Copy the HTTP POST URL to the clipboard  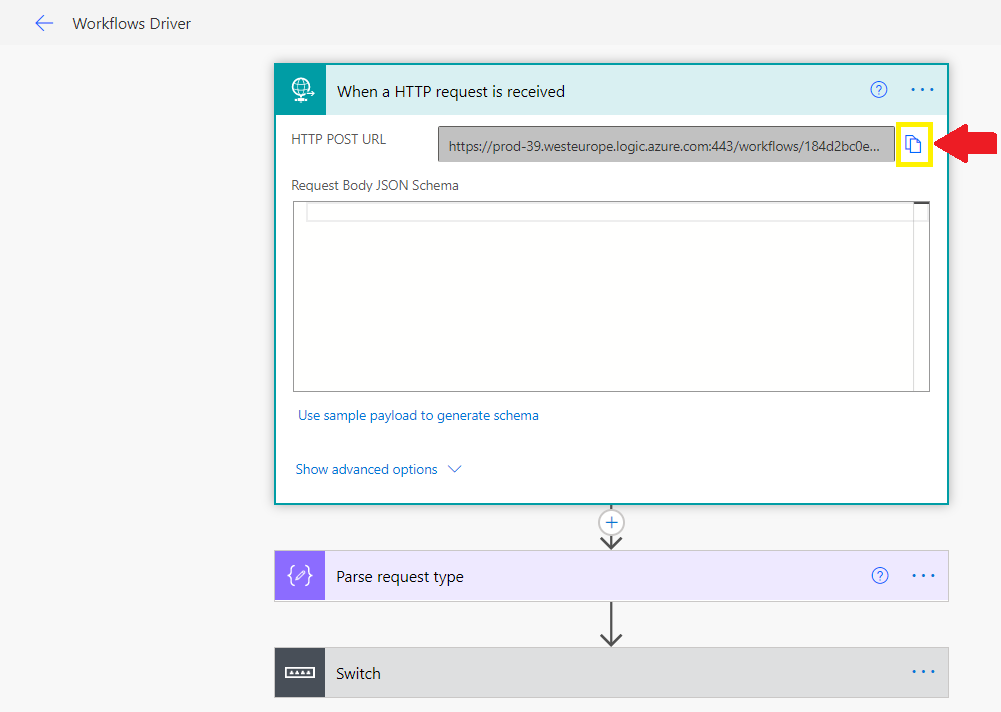(x=914, y=145)
